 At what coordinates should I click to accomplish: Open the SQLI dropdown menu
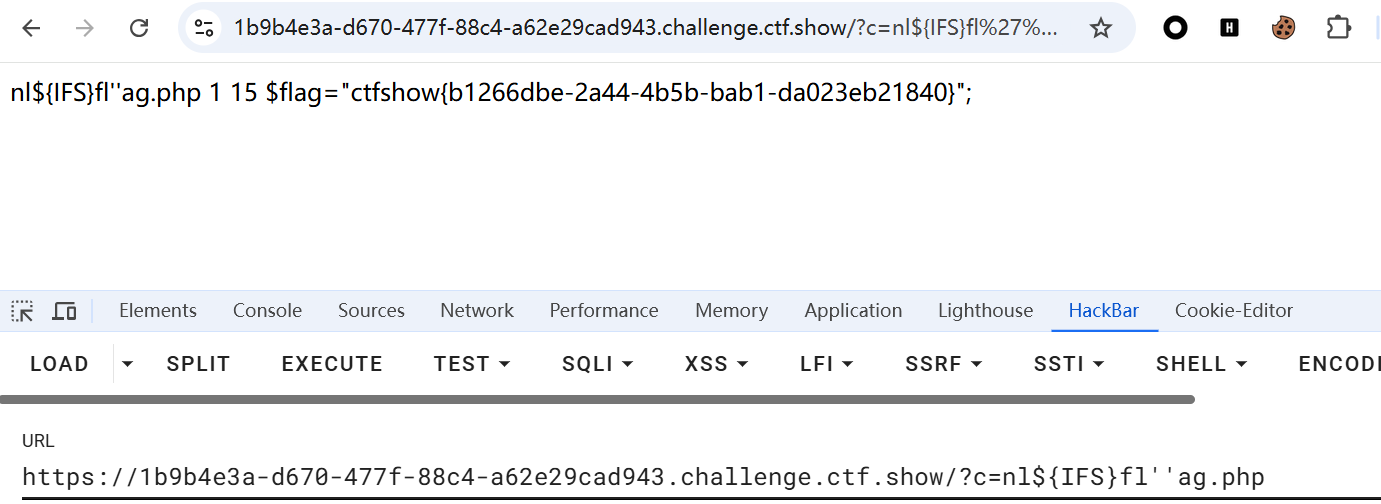597,364
